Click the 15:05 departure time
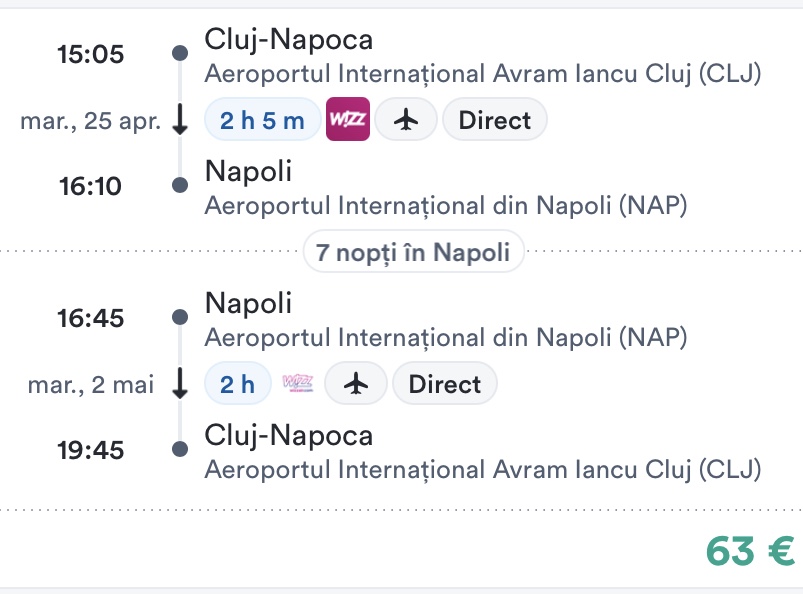Screen dimensions: 803x594 [x=91, y=54]
